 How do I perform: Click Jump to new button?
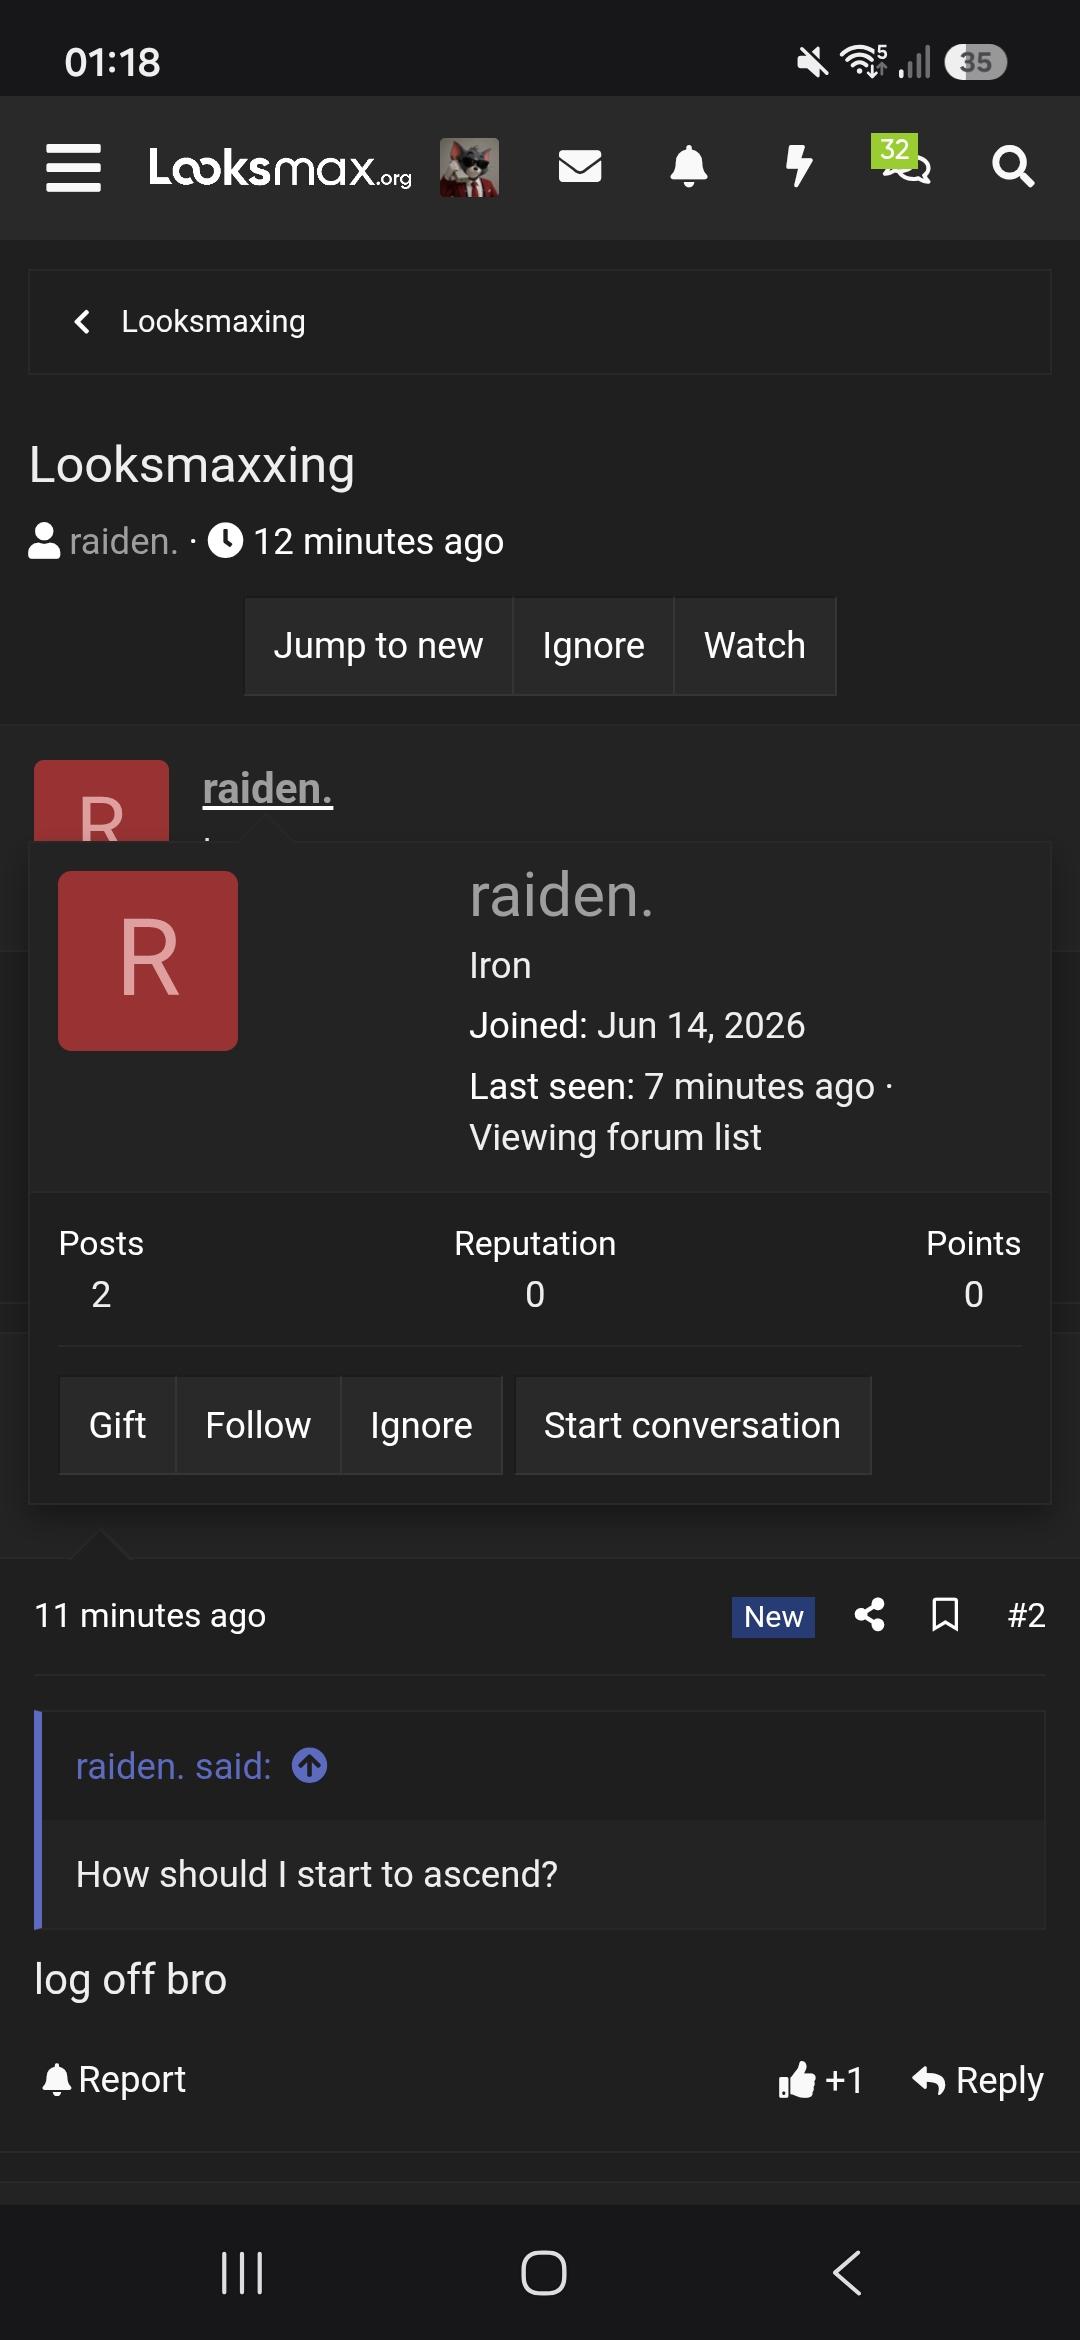378,646
